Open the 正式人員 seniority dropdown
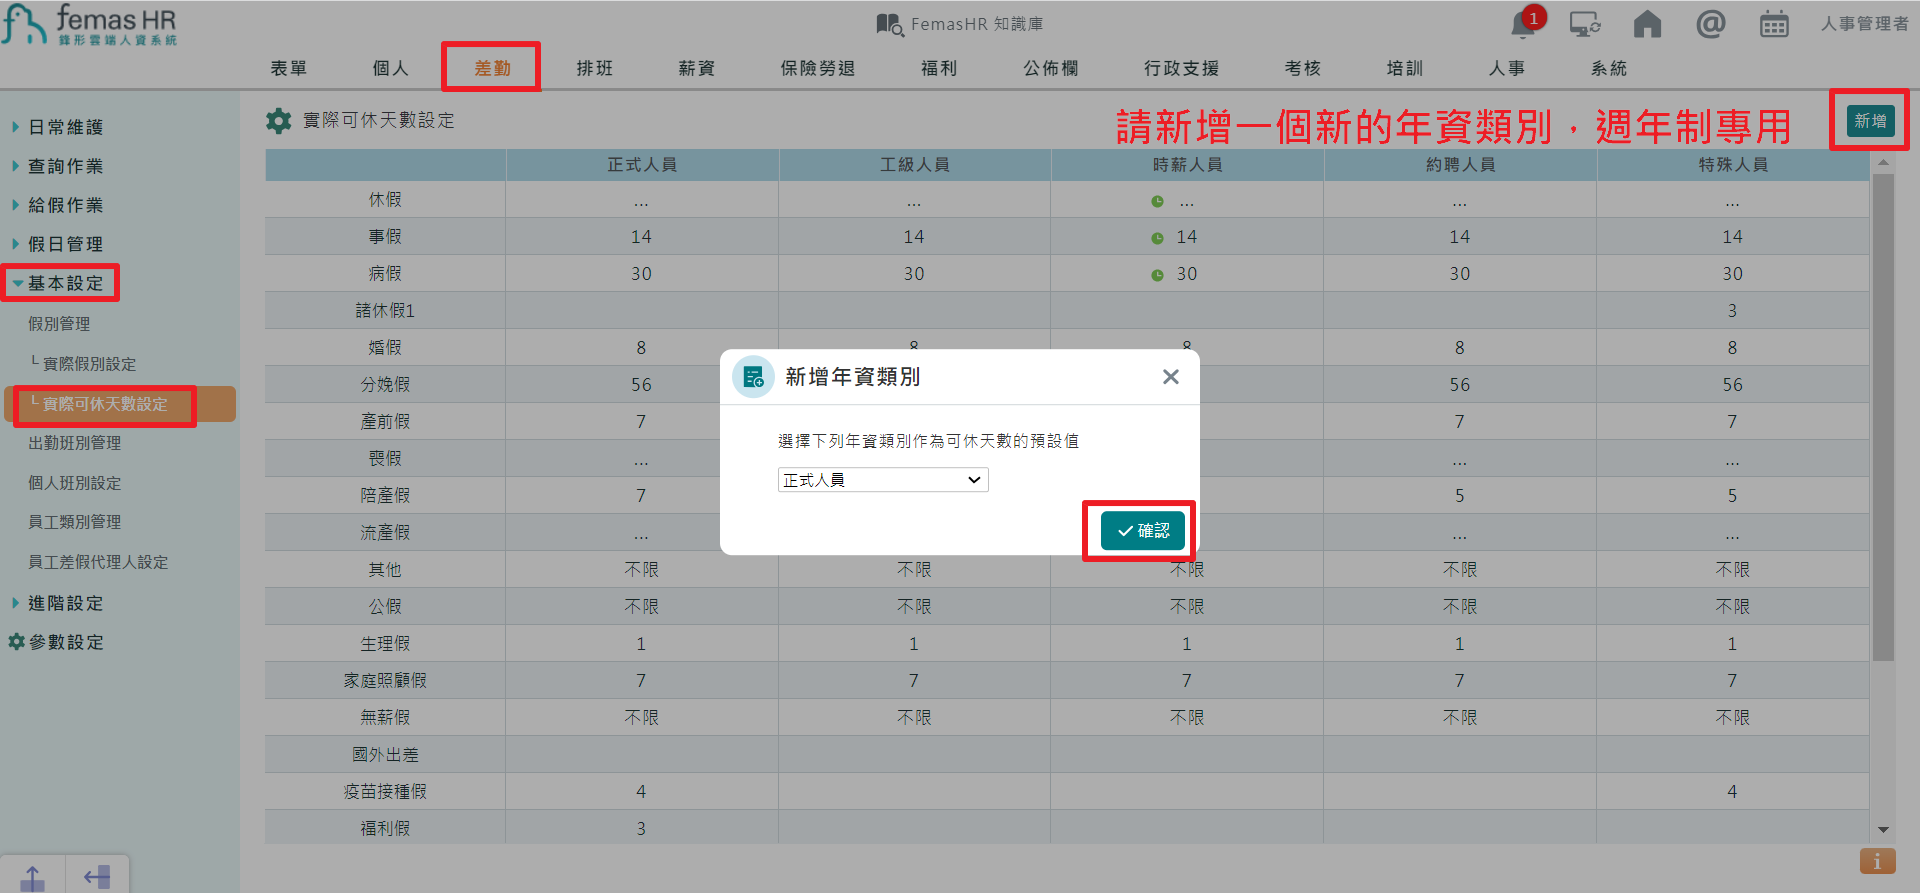1920x893 pixels. coord(883,480)
